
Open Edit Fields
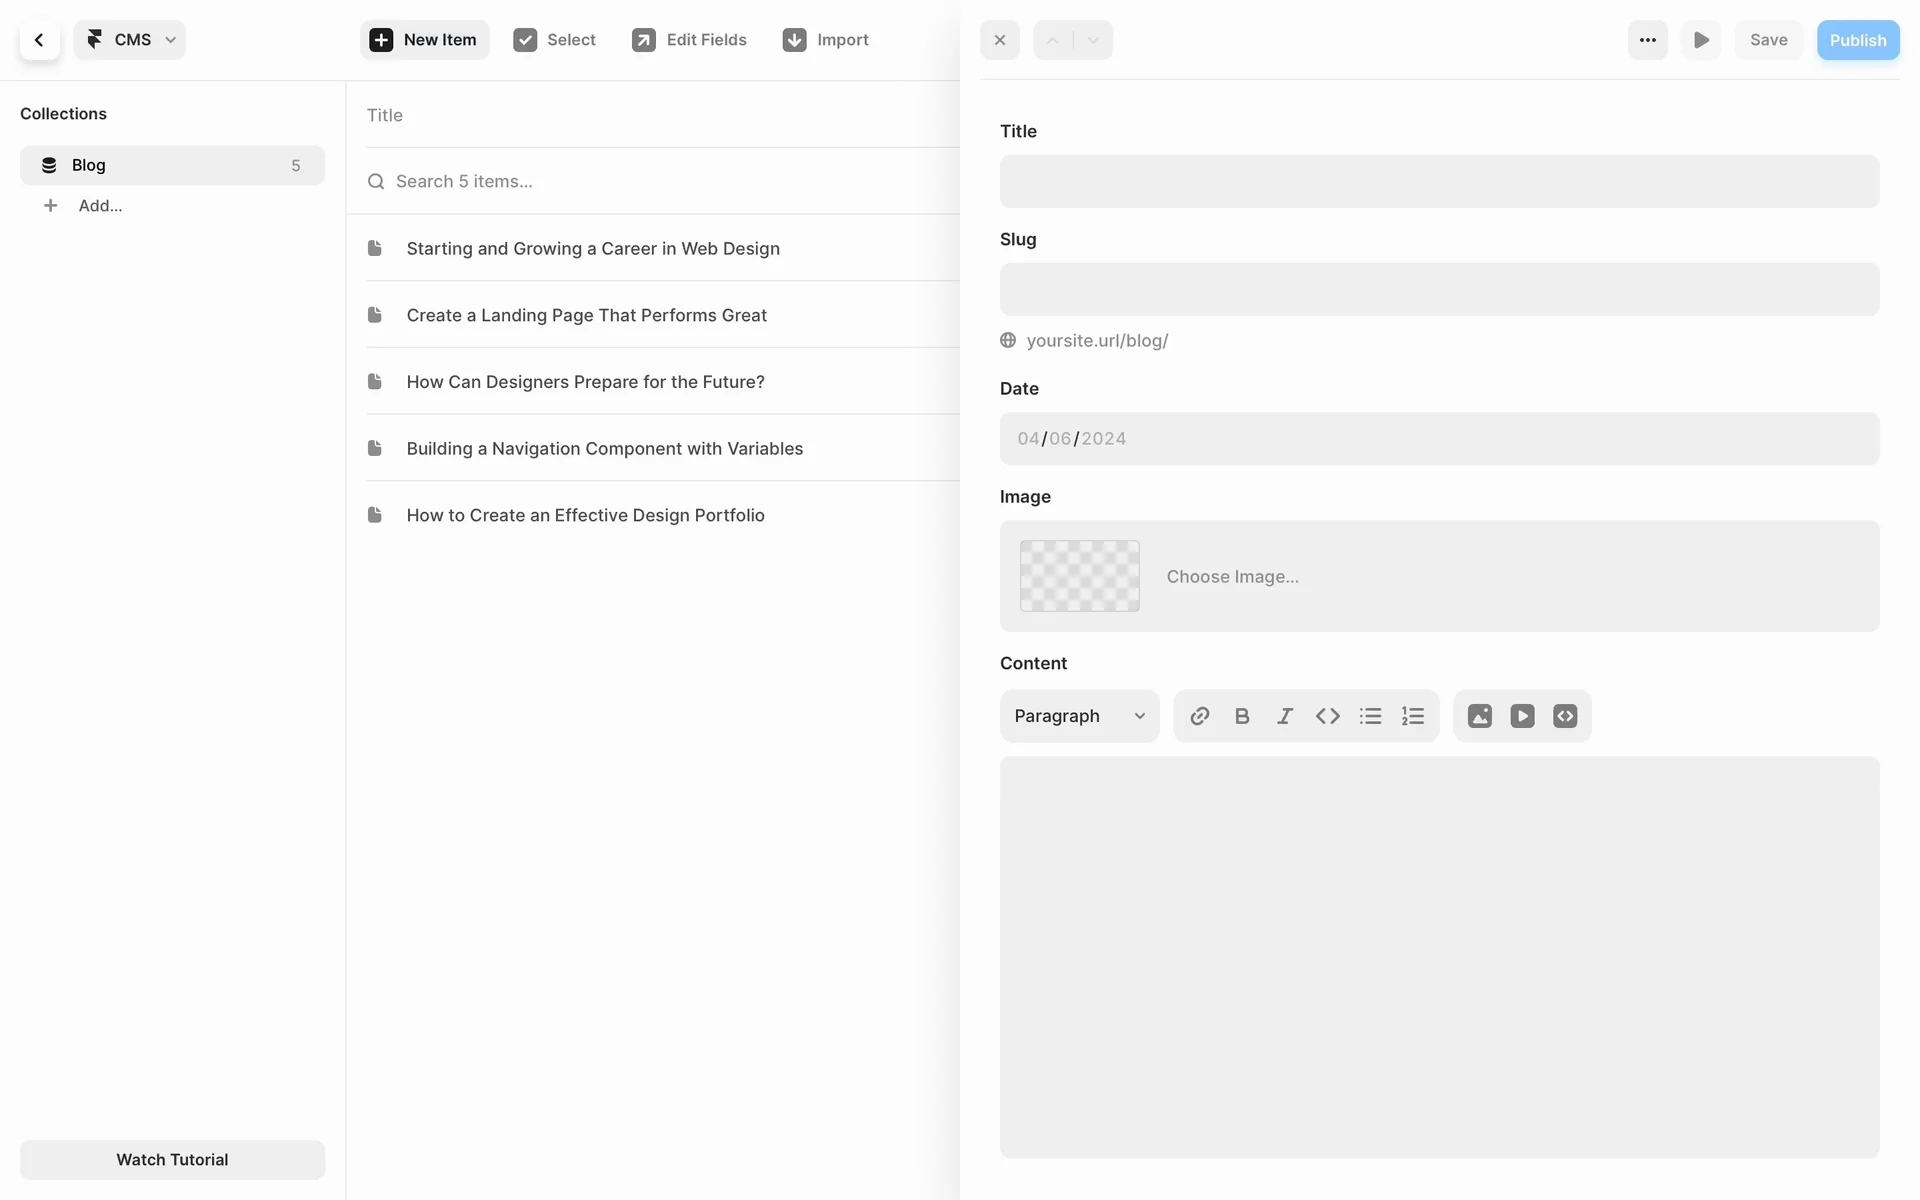click(x=690, y=40)
